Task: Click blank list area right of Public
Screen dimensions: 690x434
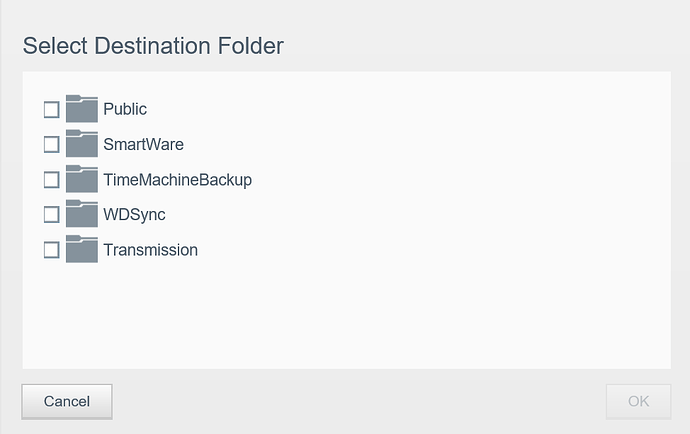Action: coord(400,109)
